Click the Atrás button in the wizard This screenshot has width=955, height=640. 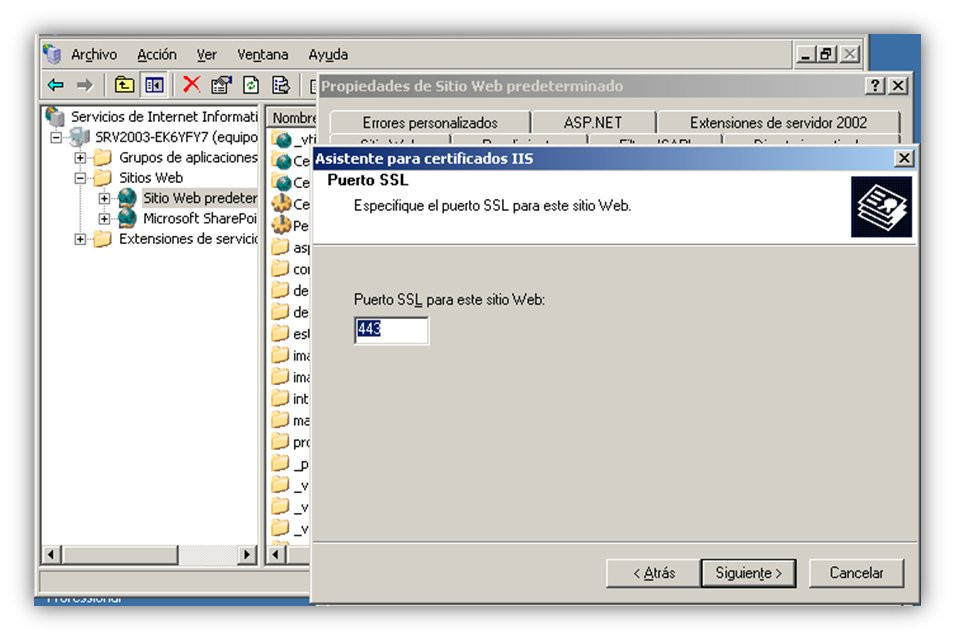[x=654, y=573]
